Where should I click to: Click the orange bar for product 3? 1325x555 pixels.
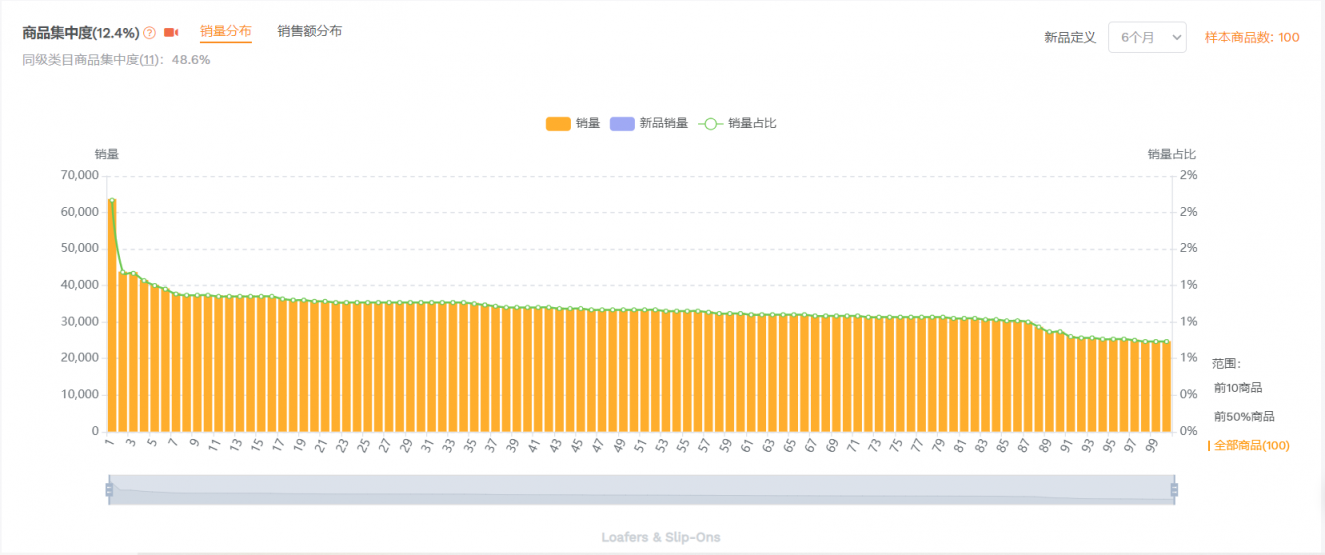click(x=133, y=352)
